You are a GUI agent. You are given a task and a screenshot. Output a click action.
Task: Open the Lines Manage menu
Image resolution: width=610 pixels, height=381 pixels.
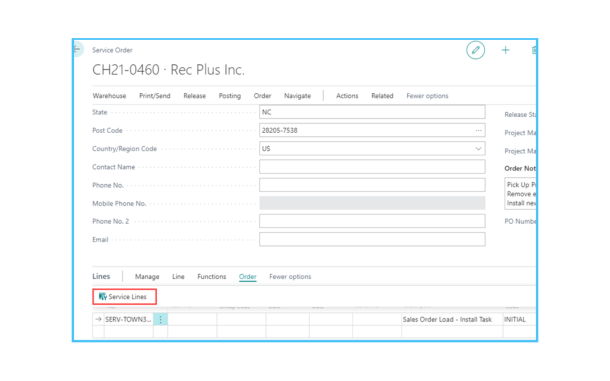coord(147,277)
